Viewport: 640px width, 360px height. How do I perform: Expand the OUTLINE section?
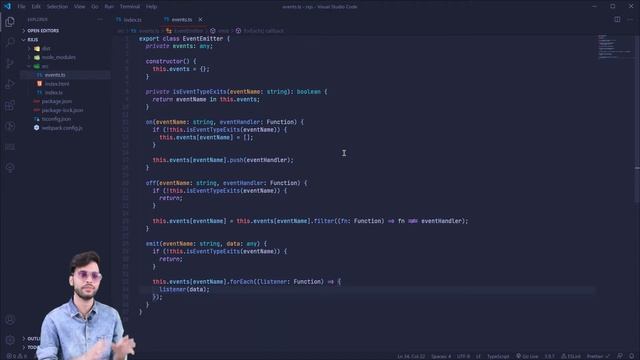[x=33, y=338]
